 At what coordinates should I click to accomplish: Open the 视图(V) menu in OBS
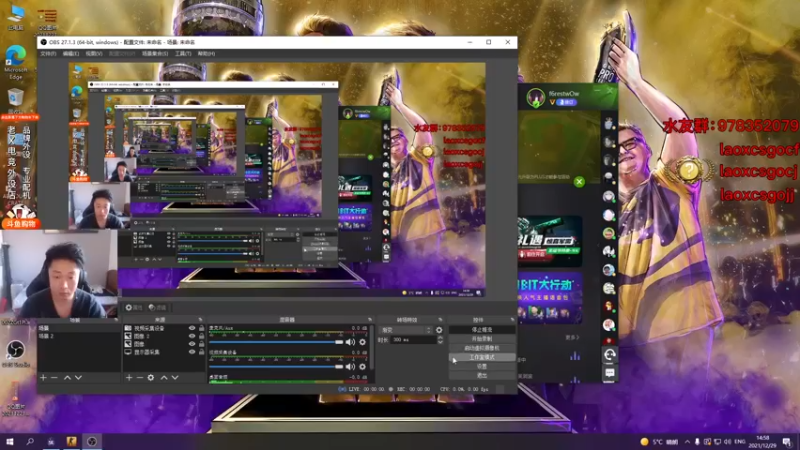(x=93, y=54)
